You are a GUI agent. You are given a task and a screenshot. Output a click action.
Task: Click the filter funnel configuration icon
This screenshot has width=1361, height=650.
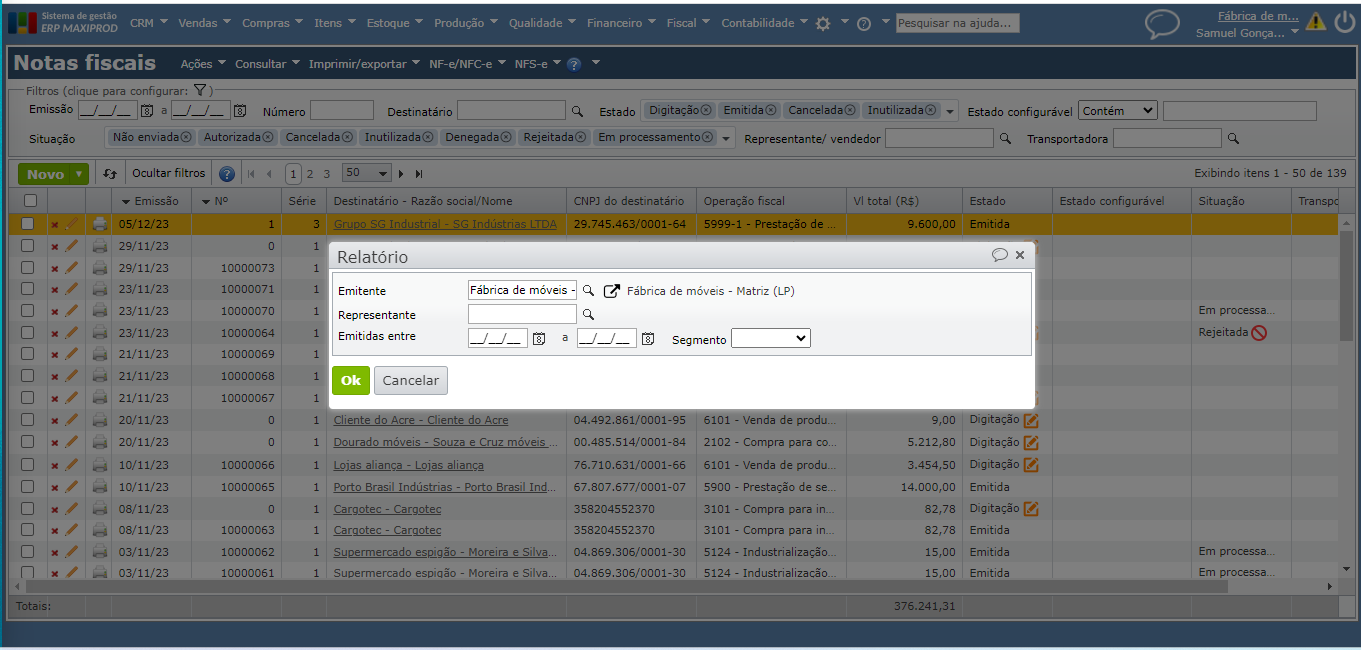200,90
